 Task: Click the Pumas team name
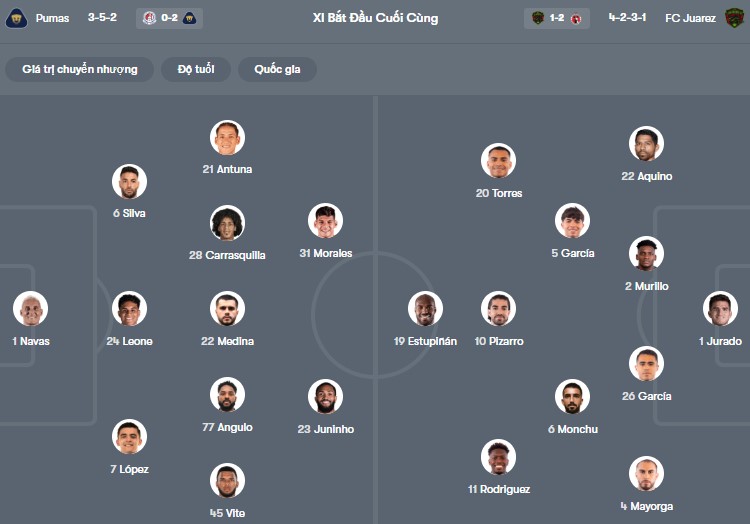coord(52,18)
